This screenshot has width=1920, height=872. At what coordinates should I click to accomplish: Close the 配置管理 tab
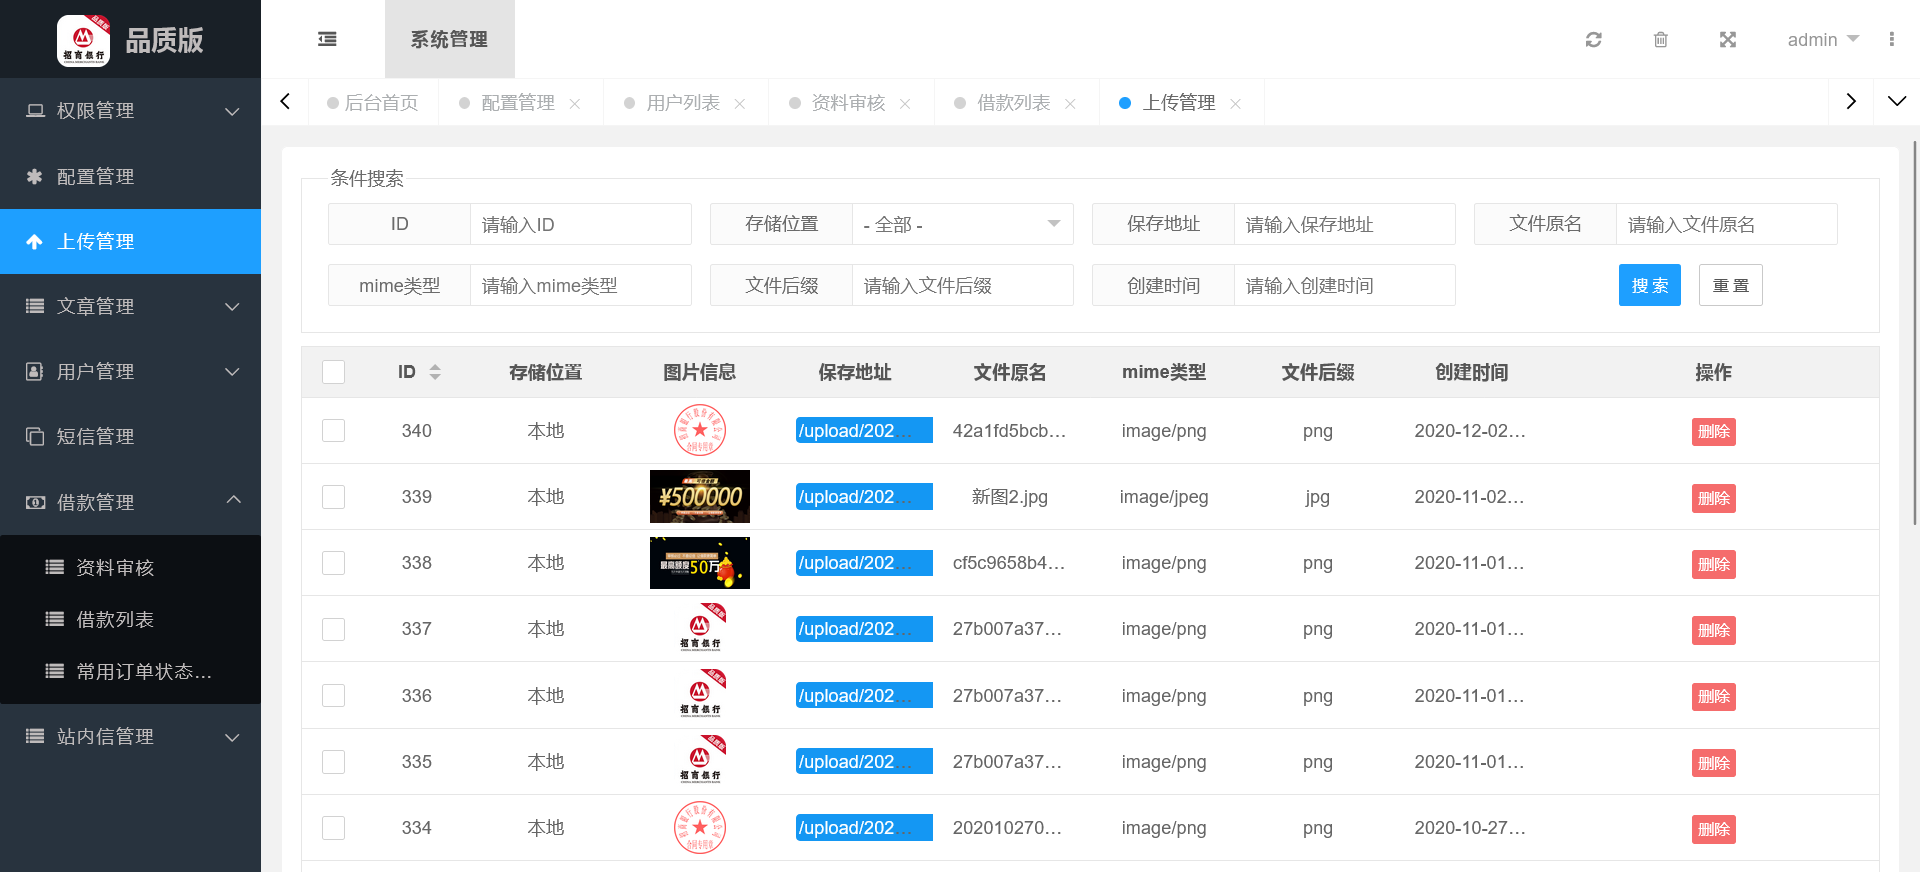575,104
